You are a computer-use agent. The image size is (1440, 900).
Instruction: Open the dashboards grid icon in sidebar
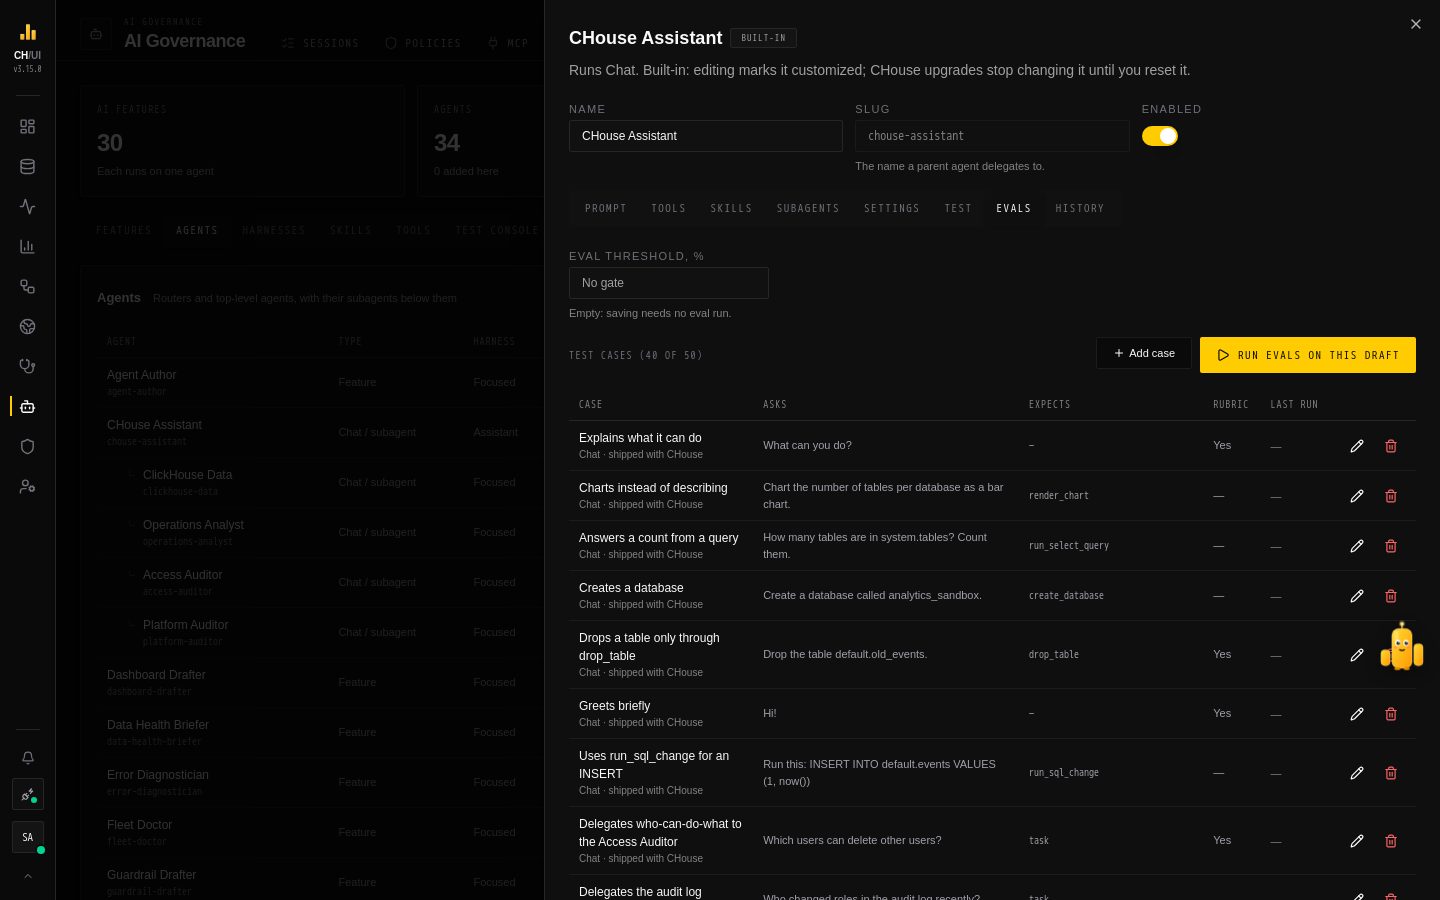pyautogui.click(x=27, y=127)
